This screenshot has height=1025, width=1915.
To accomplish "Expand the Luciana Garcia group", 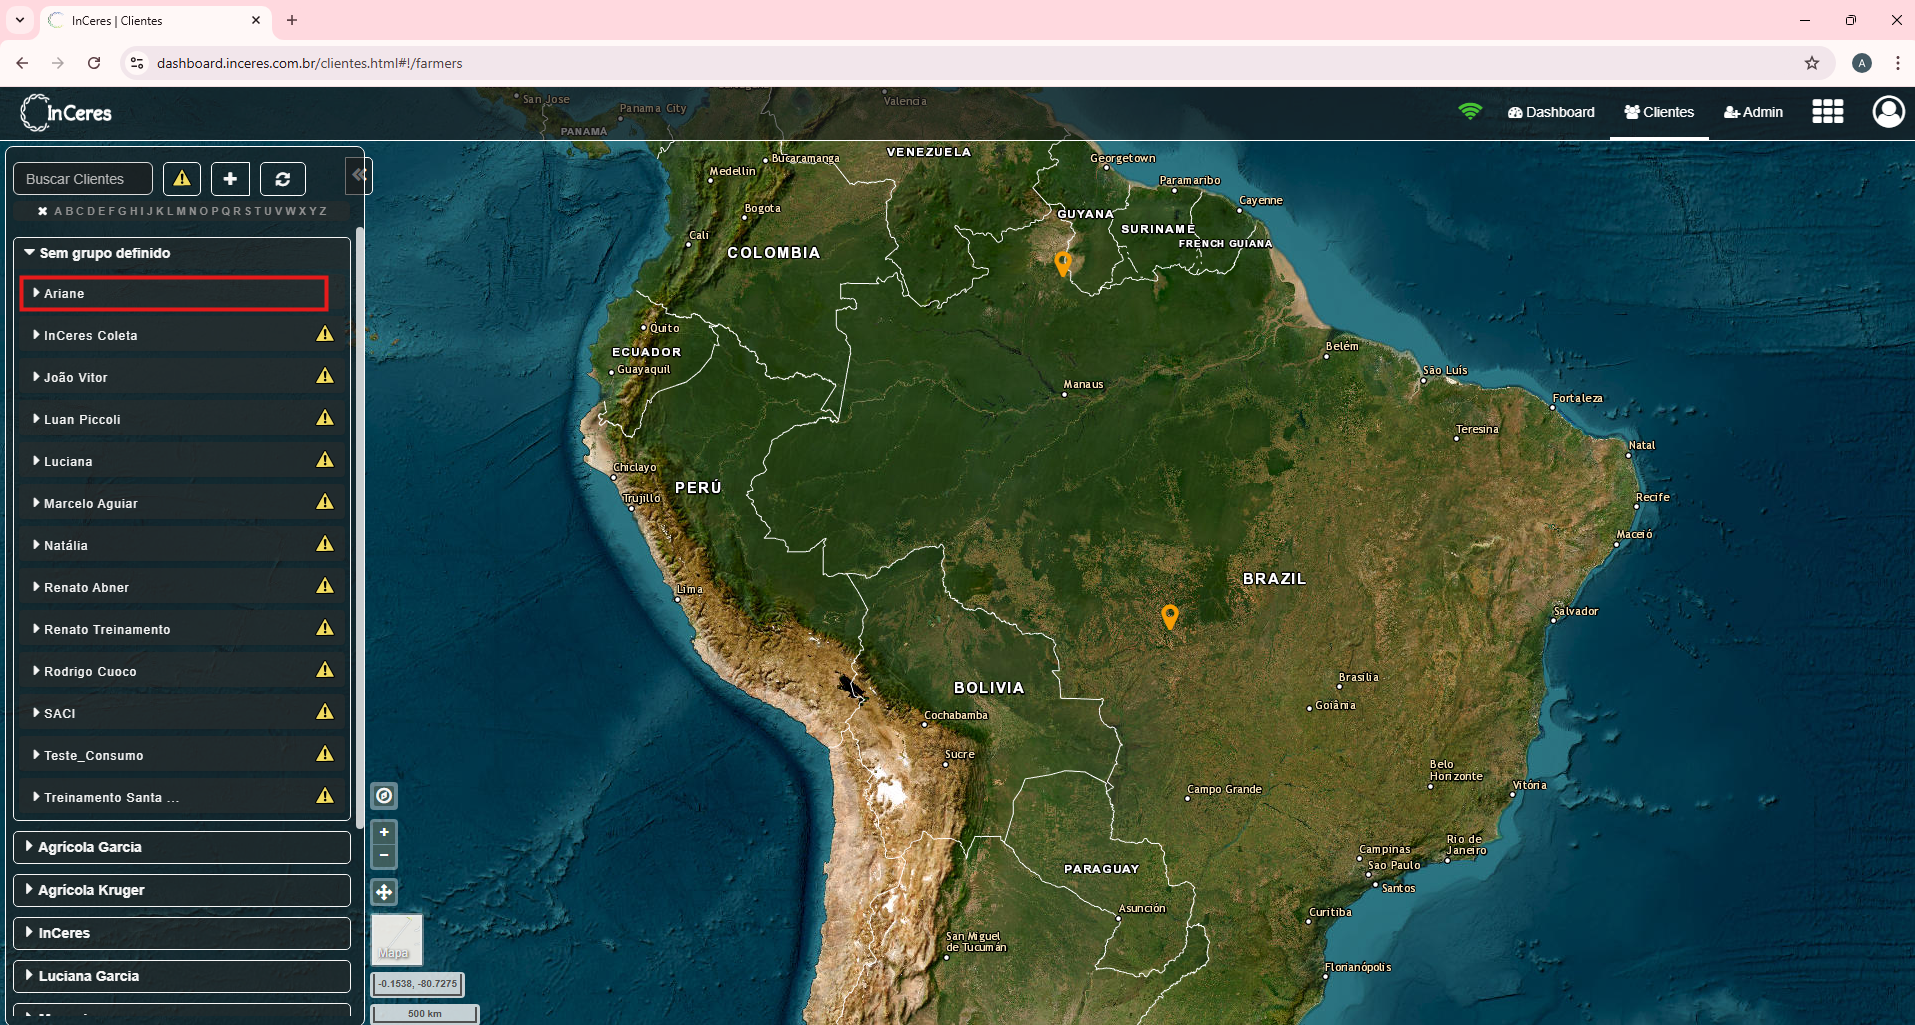I will point(182,976).
